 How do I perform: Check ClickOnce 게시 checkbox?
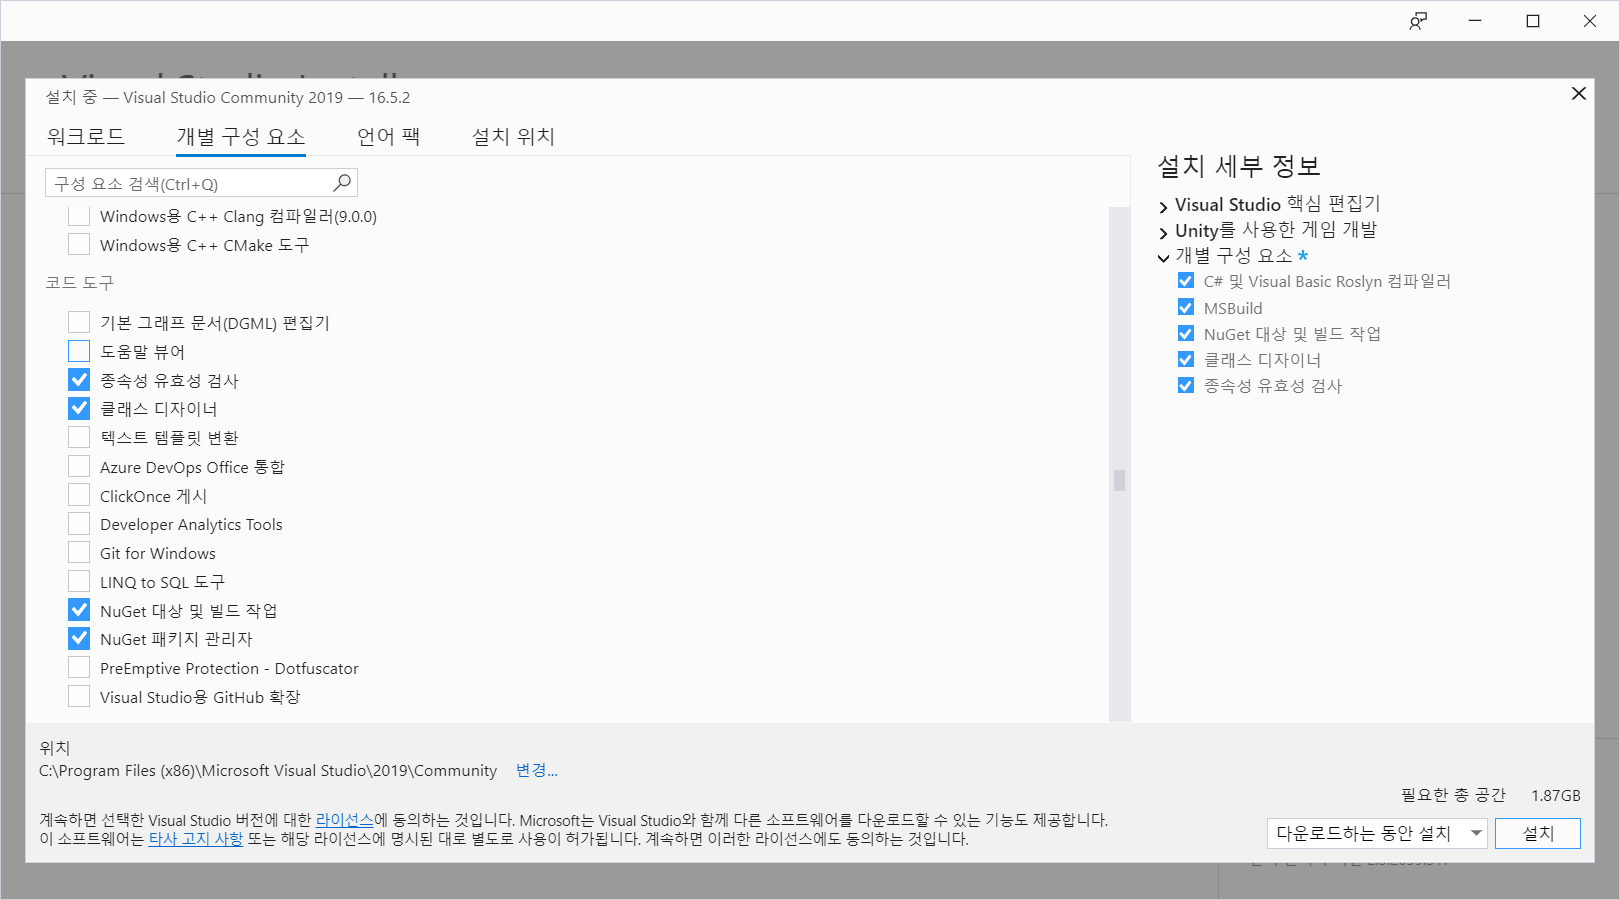click(x=79, y=495)
